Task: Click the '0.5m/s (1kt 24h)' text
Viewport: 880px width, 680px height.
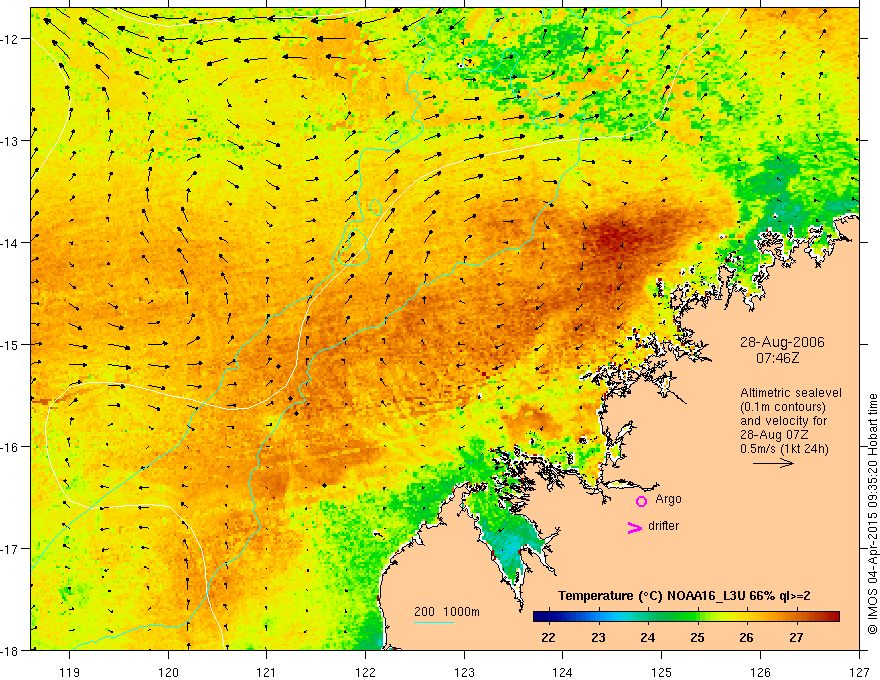Action: tap(784, 449)
